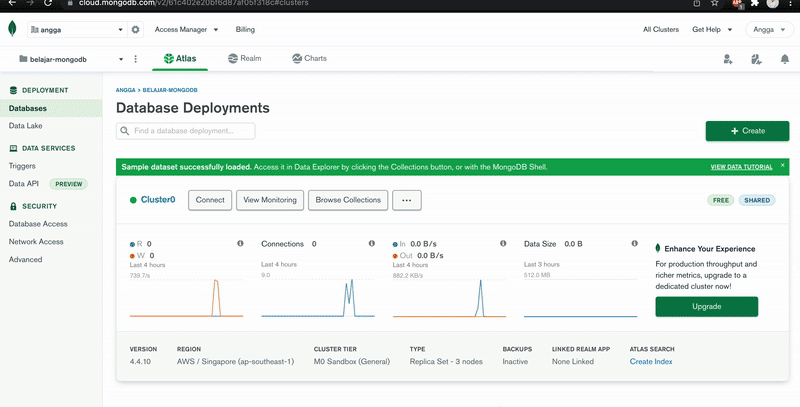Click the ANGGA breadcrumb link

point(126,90)
